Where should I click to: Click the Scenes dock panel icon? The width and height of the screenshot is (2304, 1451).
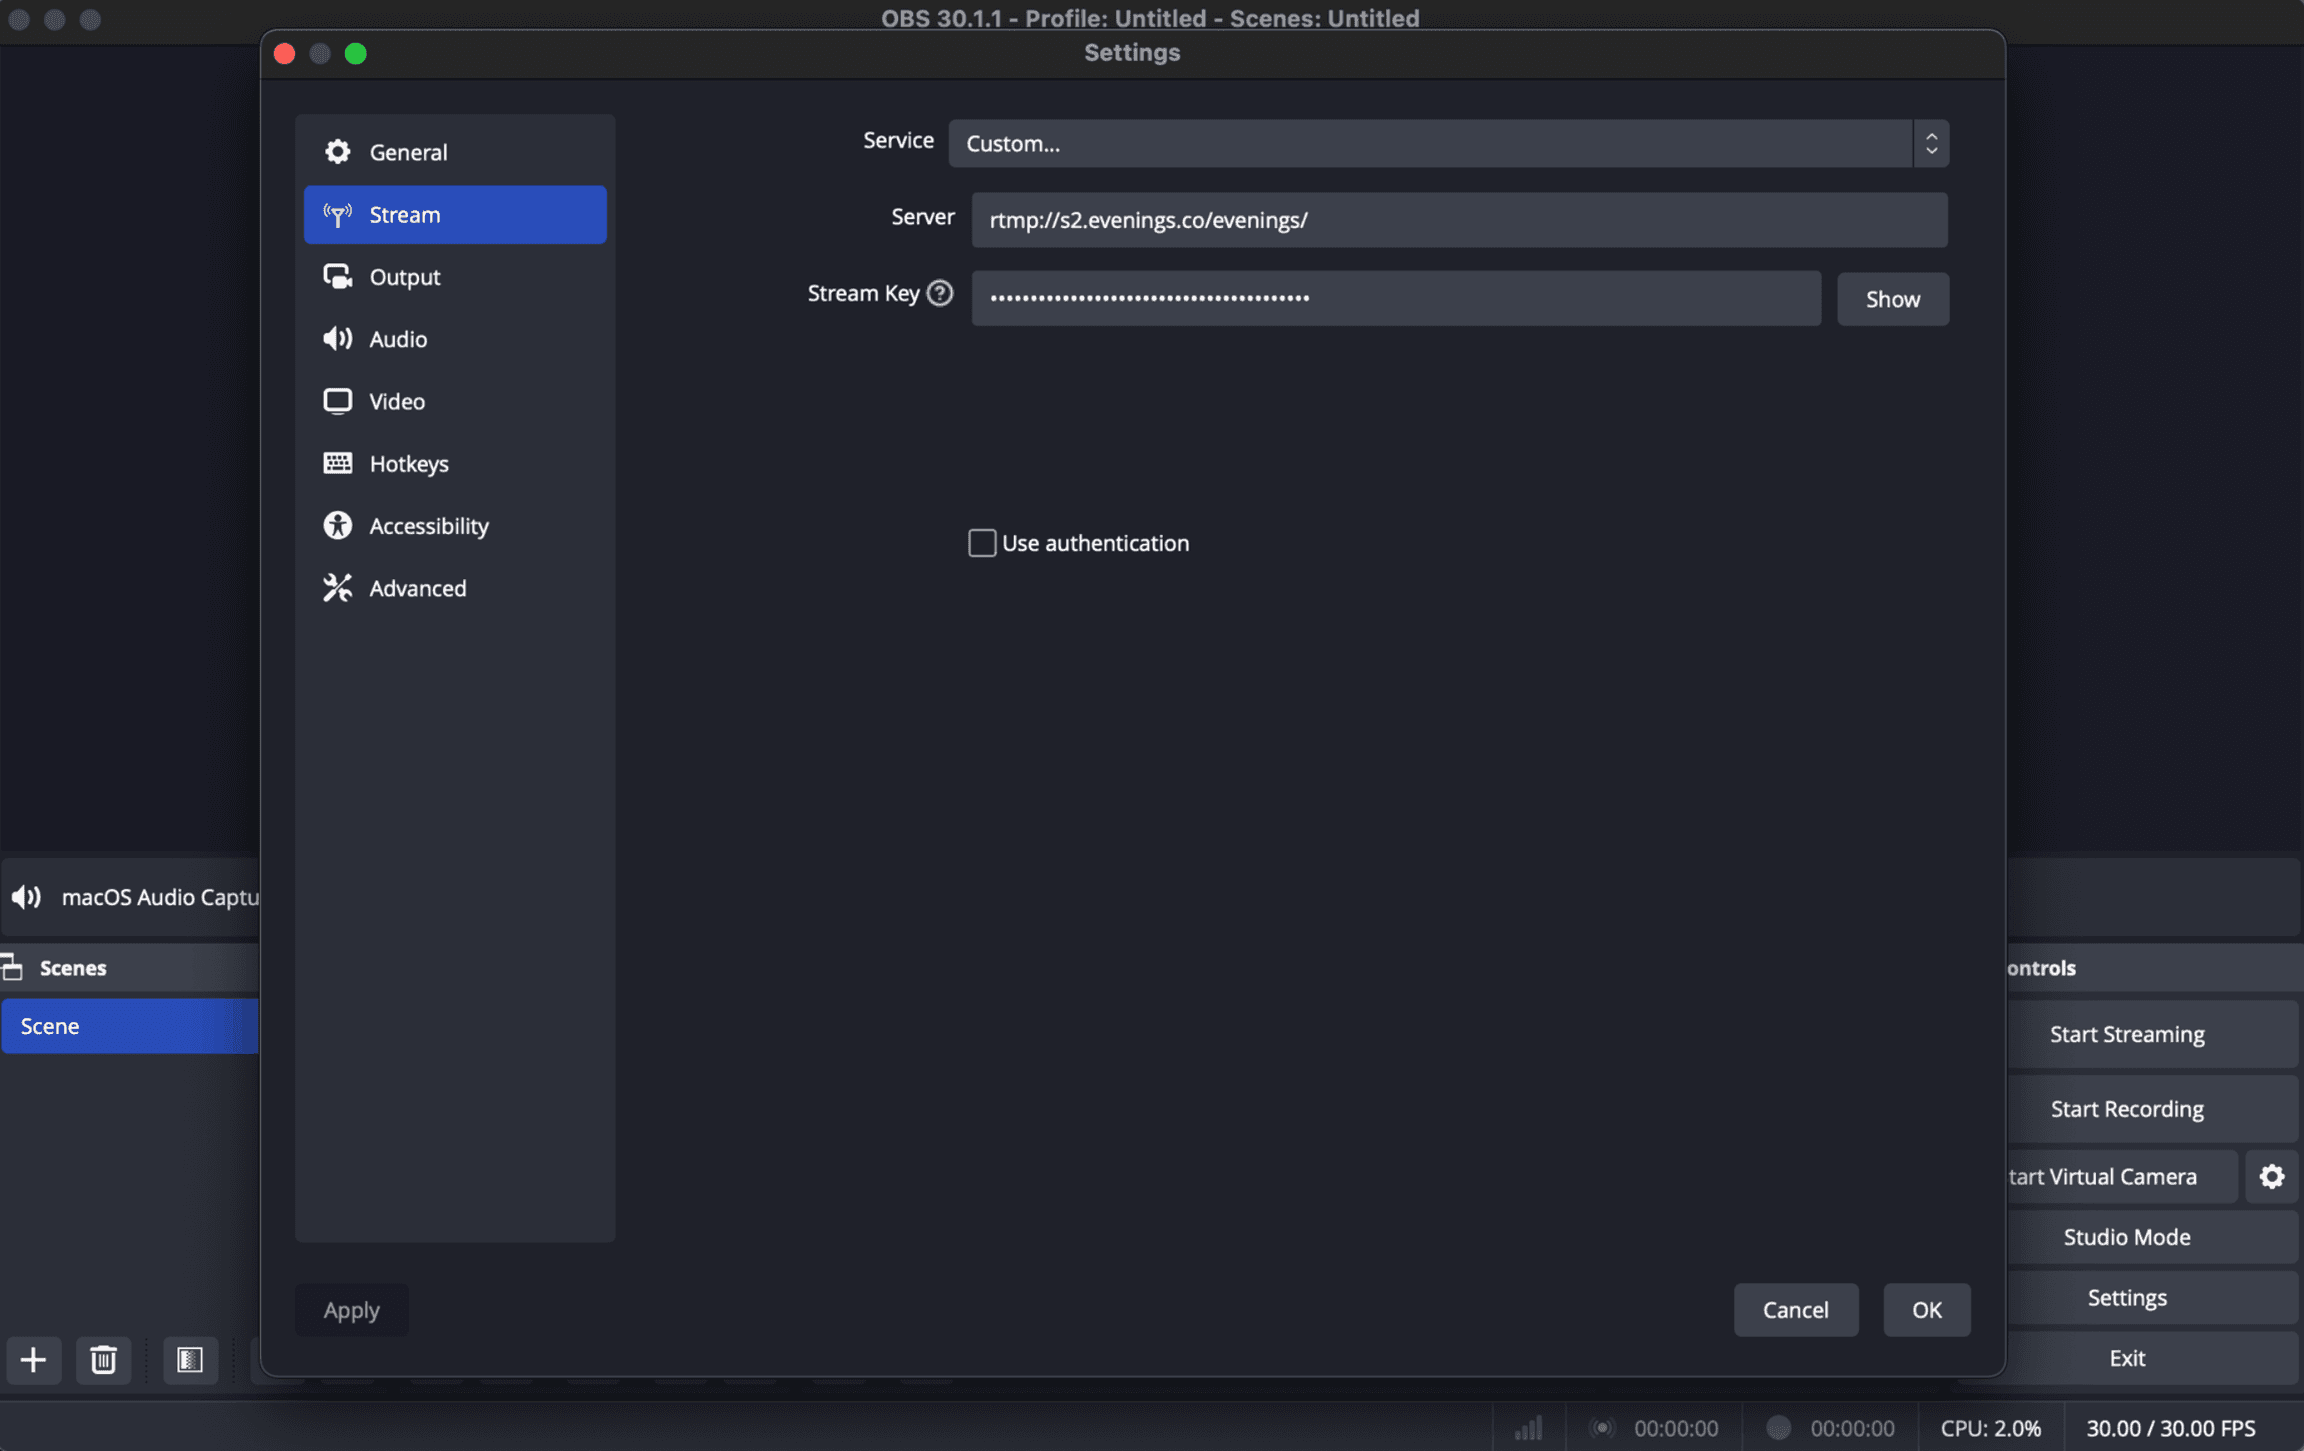(x=12, y=967)
